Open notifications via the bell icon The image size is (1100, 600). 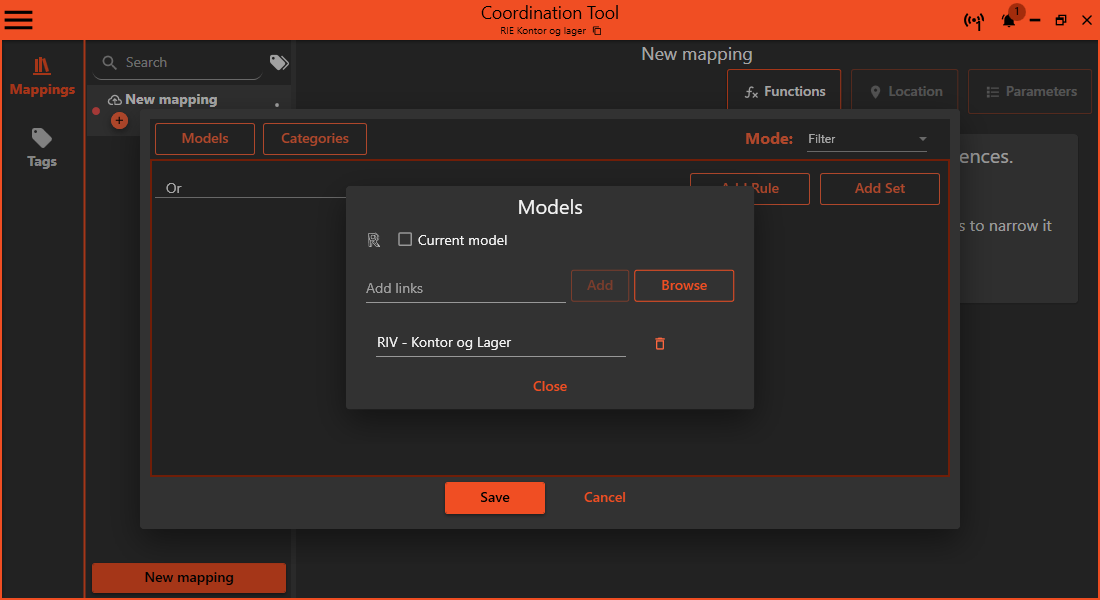pyautogui.click(x=1008, y=20)
